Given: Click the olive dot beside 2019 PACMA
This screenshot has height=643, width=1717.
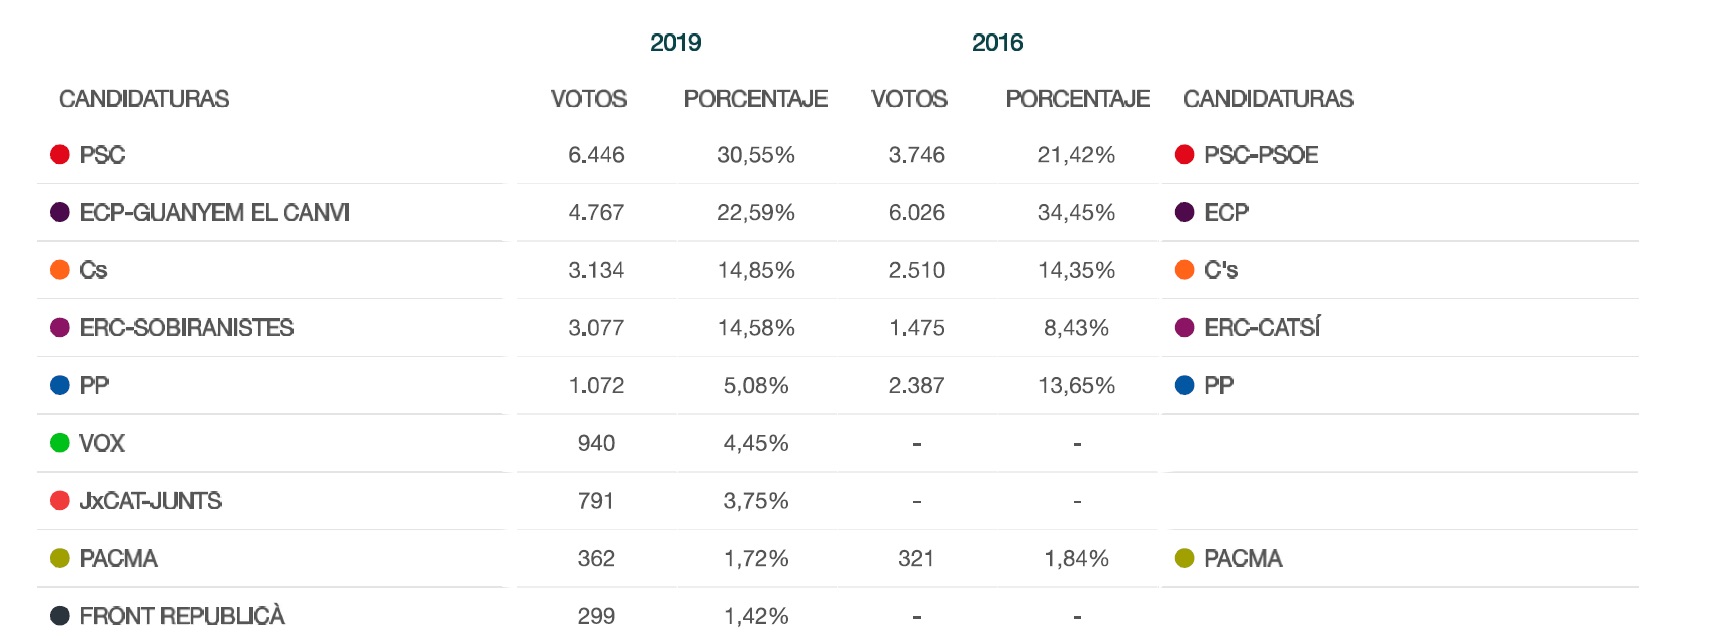Looking at the screenshot, I should coord(60,558).
